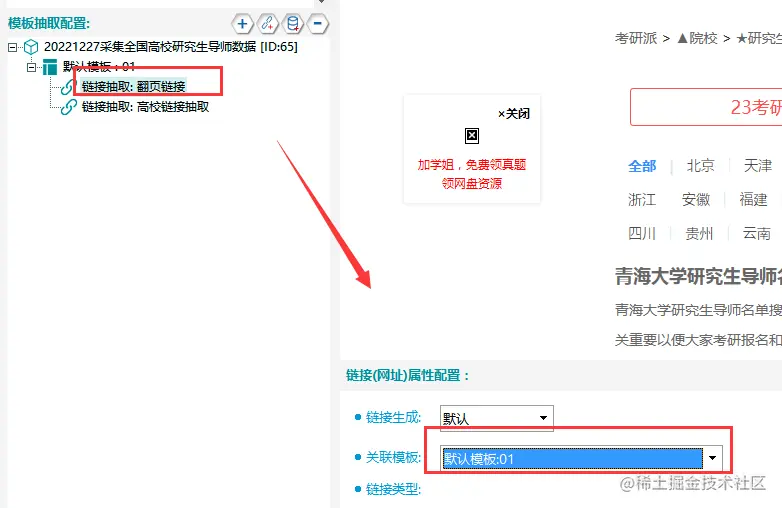Screen dimensions: 782x508
Task: Click the 链接类型 label
Action: [393, 490]
